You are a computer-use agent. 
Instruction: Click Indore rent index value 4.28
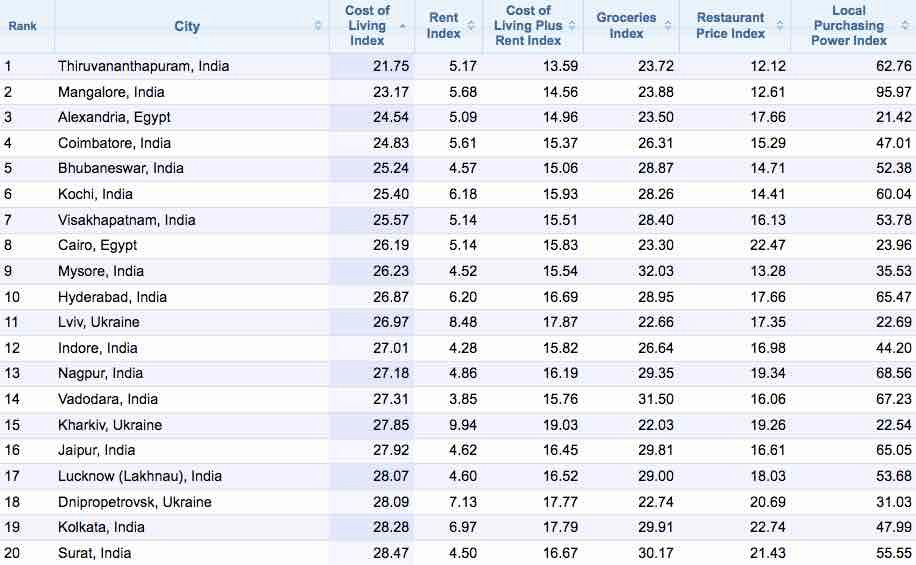(463, 348)
